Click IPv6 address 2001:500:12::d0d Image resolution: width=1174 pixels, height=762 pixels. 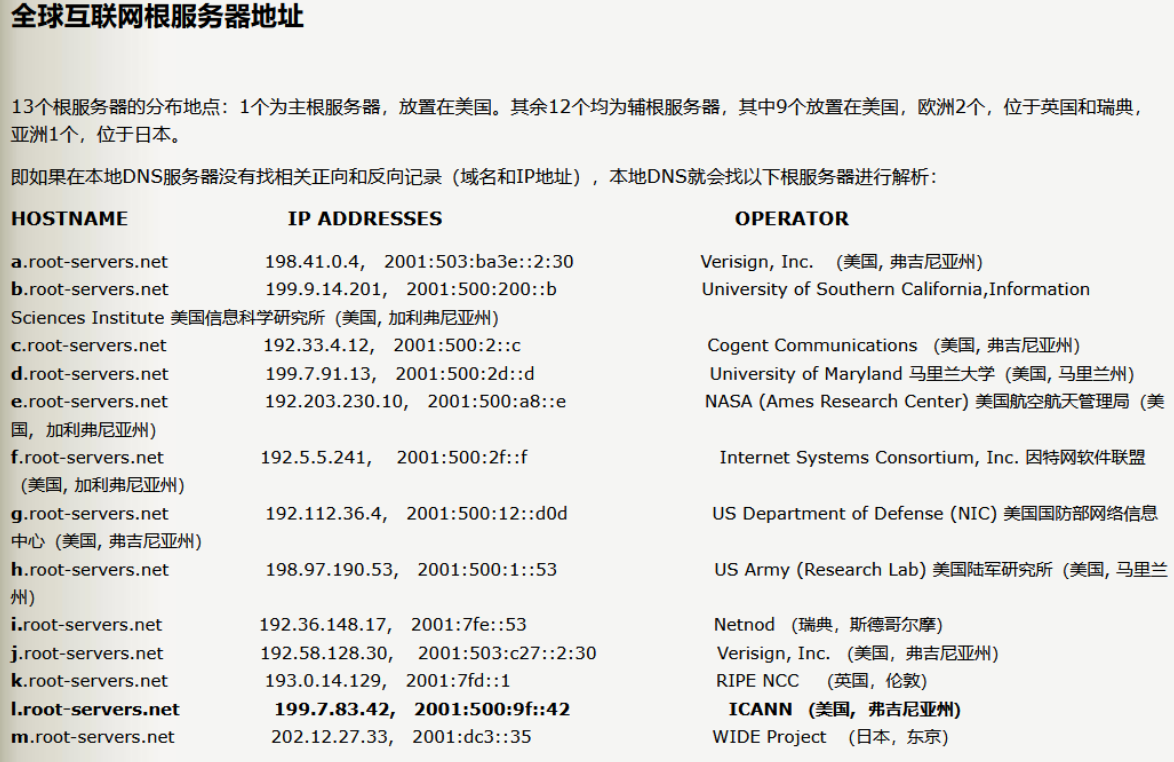click(x=487, y=514)
